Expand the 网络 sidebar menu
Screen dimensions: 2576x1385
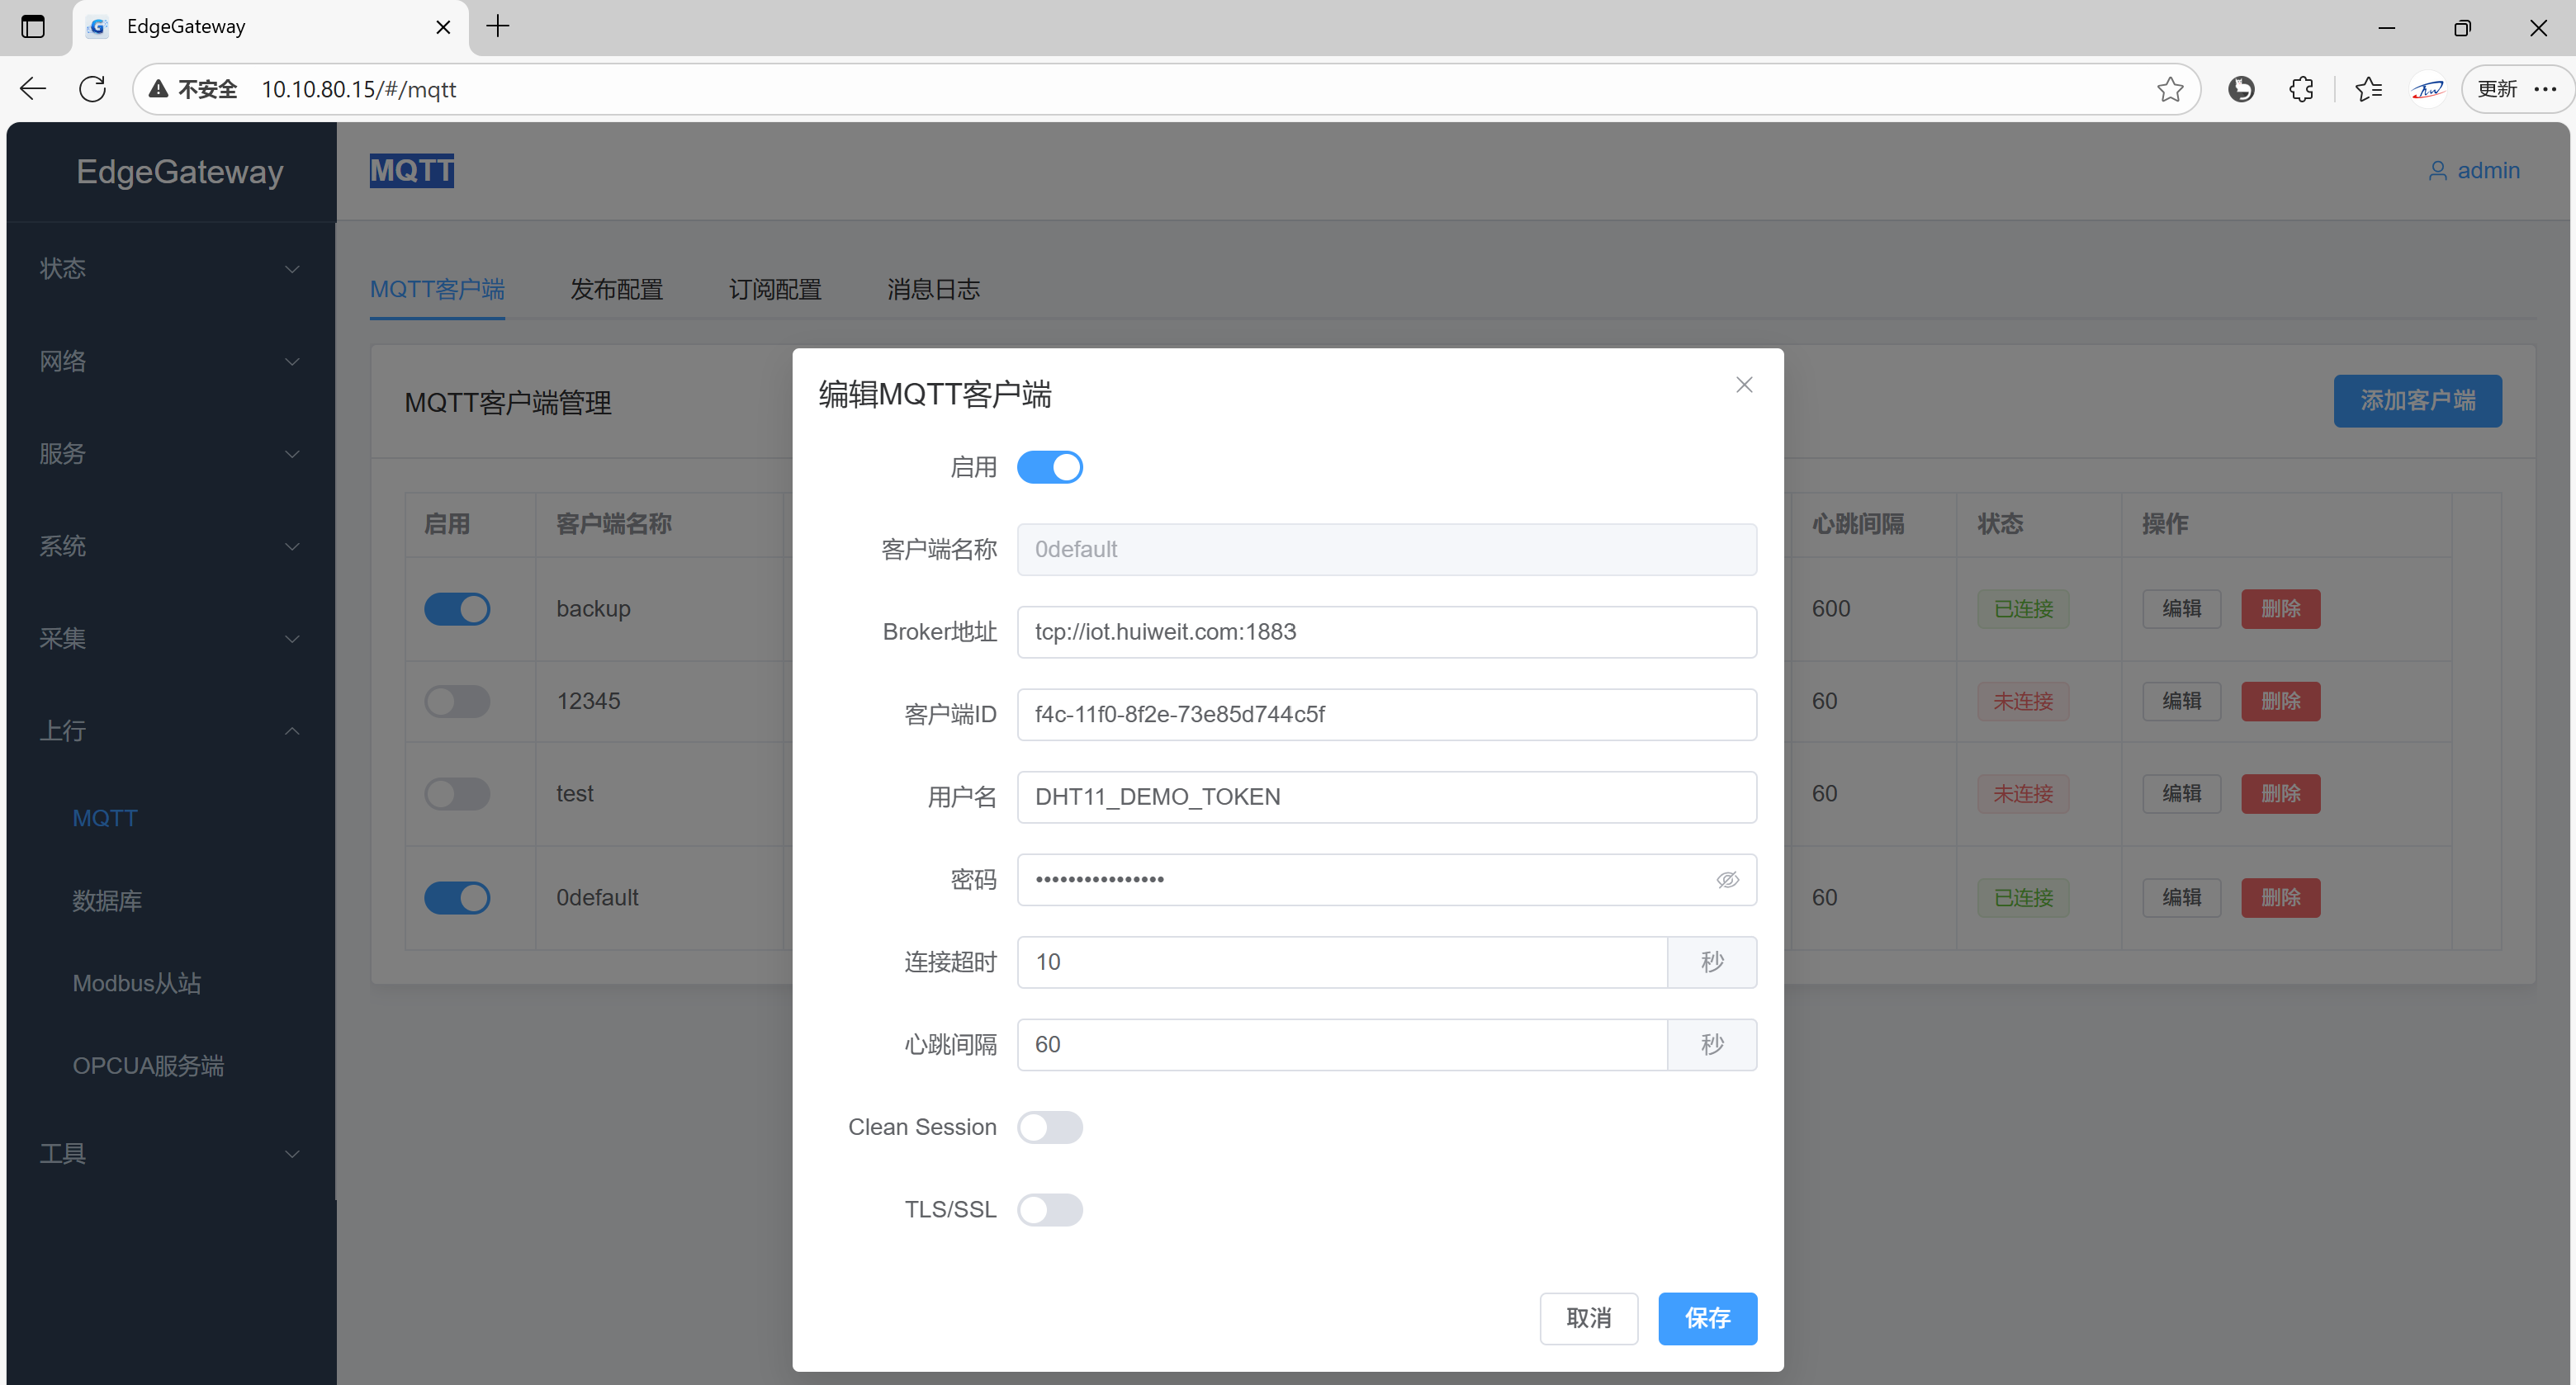pyautogui.click(x=170, y=361)
